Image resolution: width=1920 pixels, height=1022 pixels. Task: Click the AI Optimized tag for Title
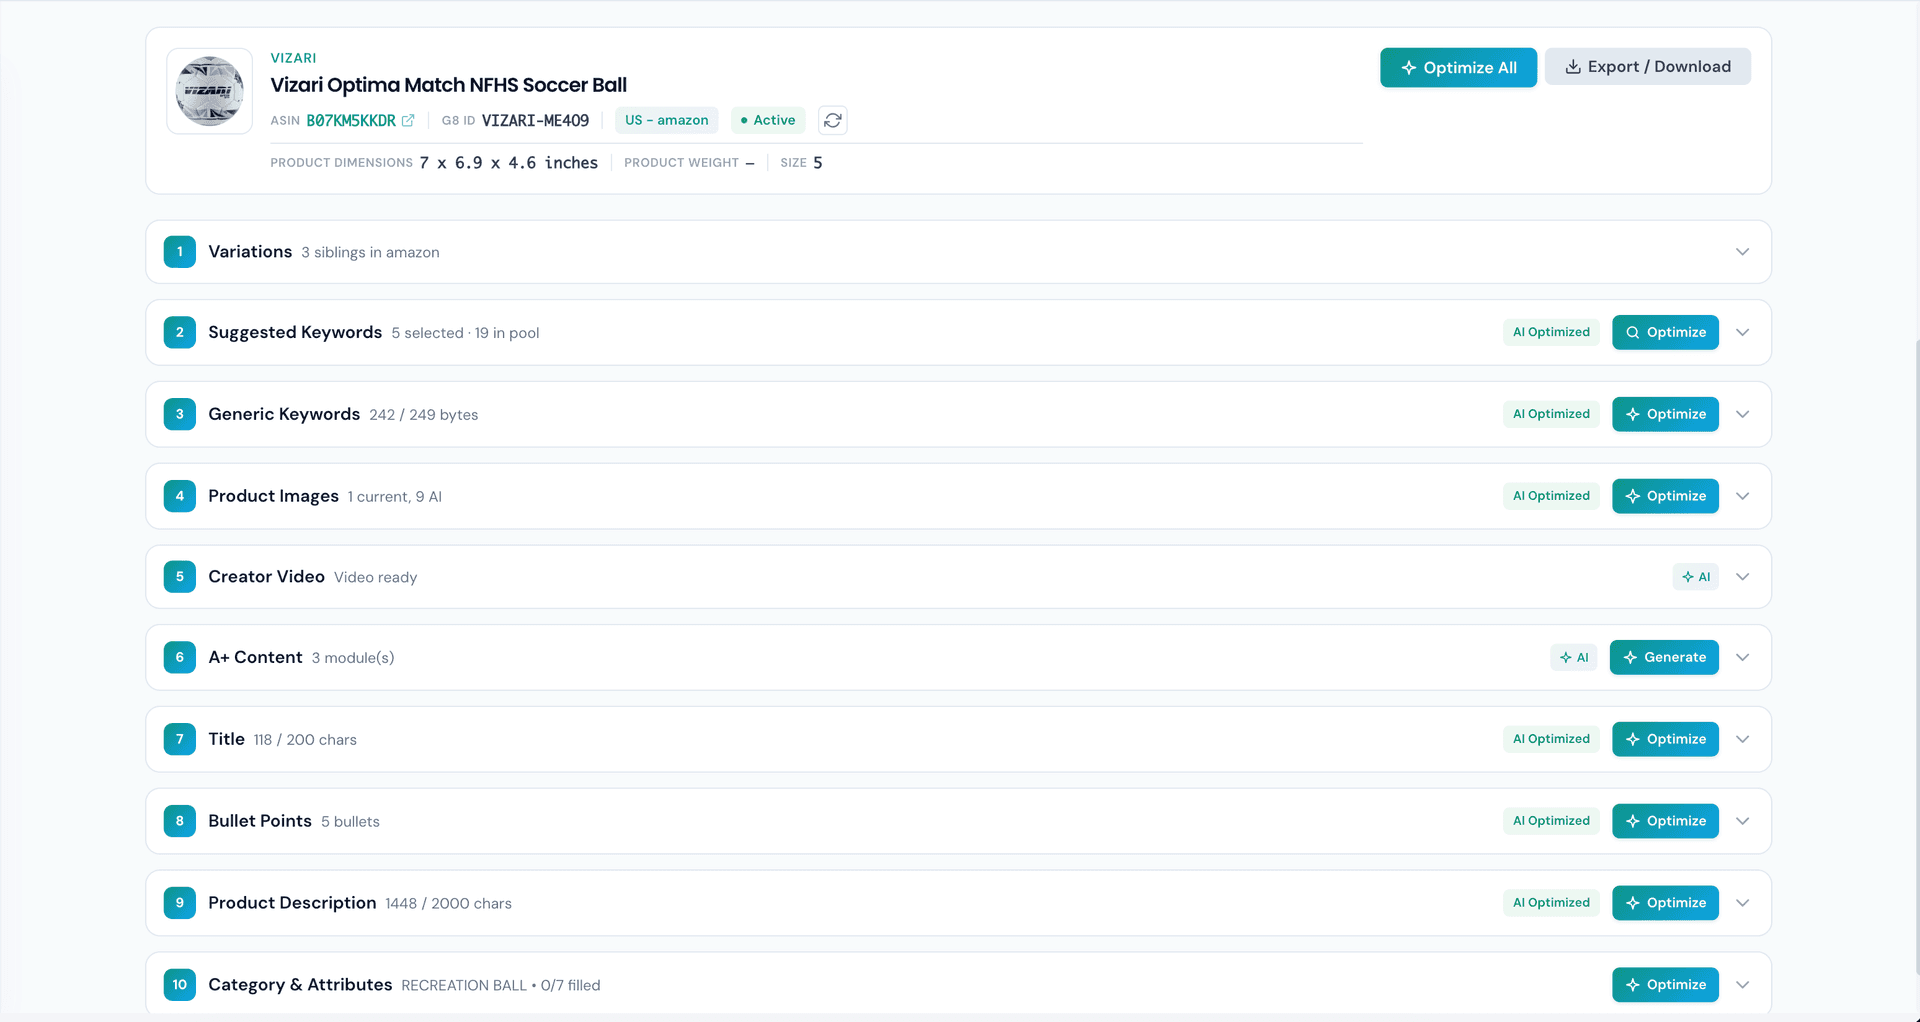(1550, 739)
